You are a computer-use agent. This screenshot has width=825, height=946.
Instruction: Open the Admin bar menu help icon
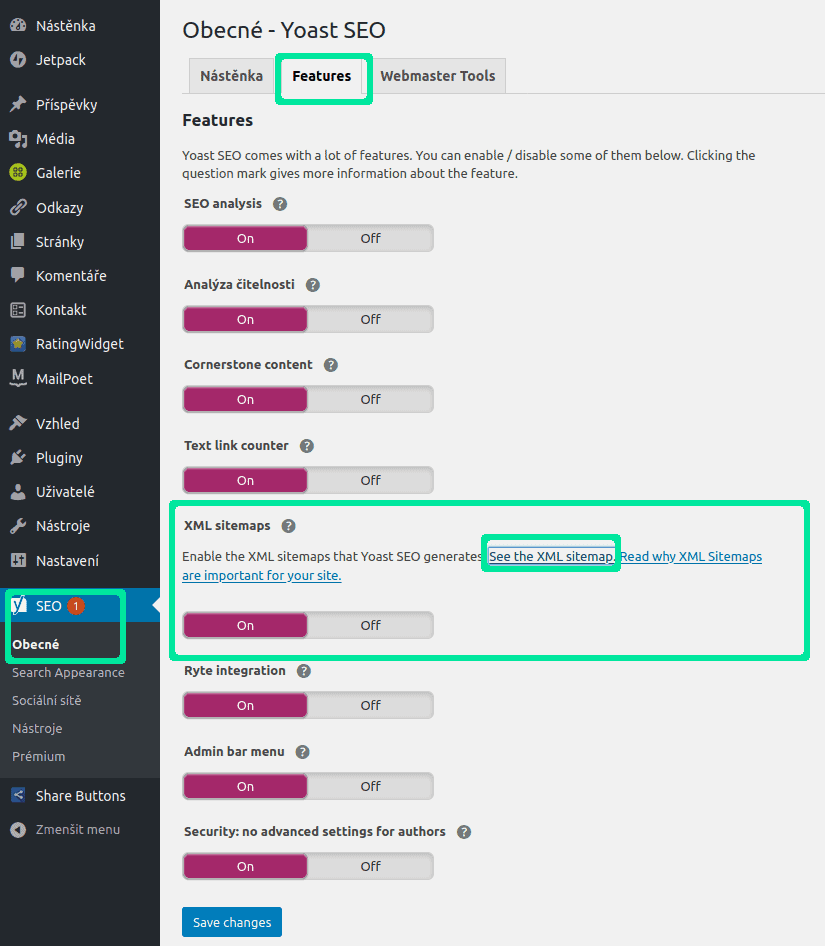click(302, 752)
